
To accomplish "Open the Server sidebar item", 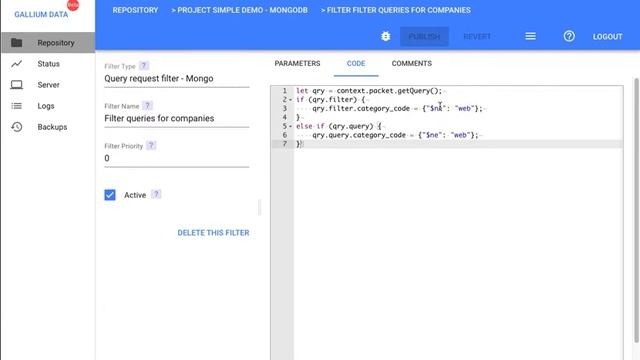I will pos(48,85).
